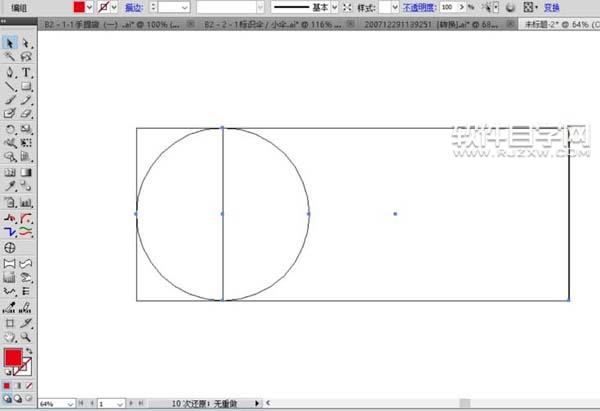Select the Lasso tool
Screen dimensions: 600x411
26,57
